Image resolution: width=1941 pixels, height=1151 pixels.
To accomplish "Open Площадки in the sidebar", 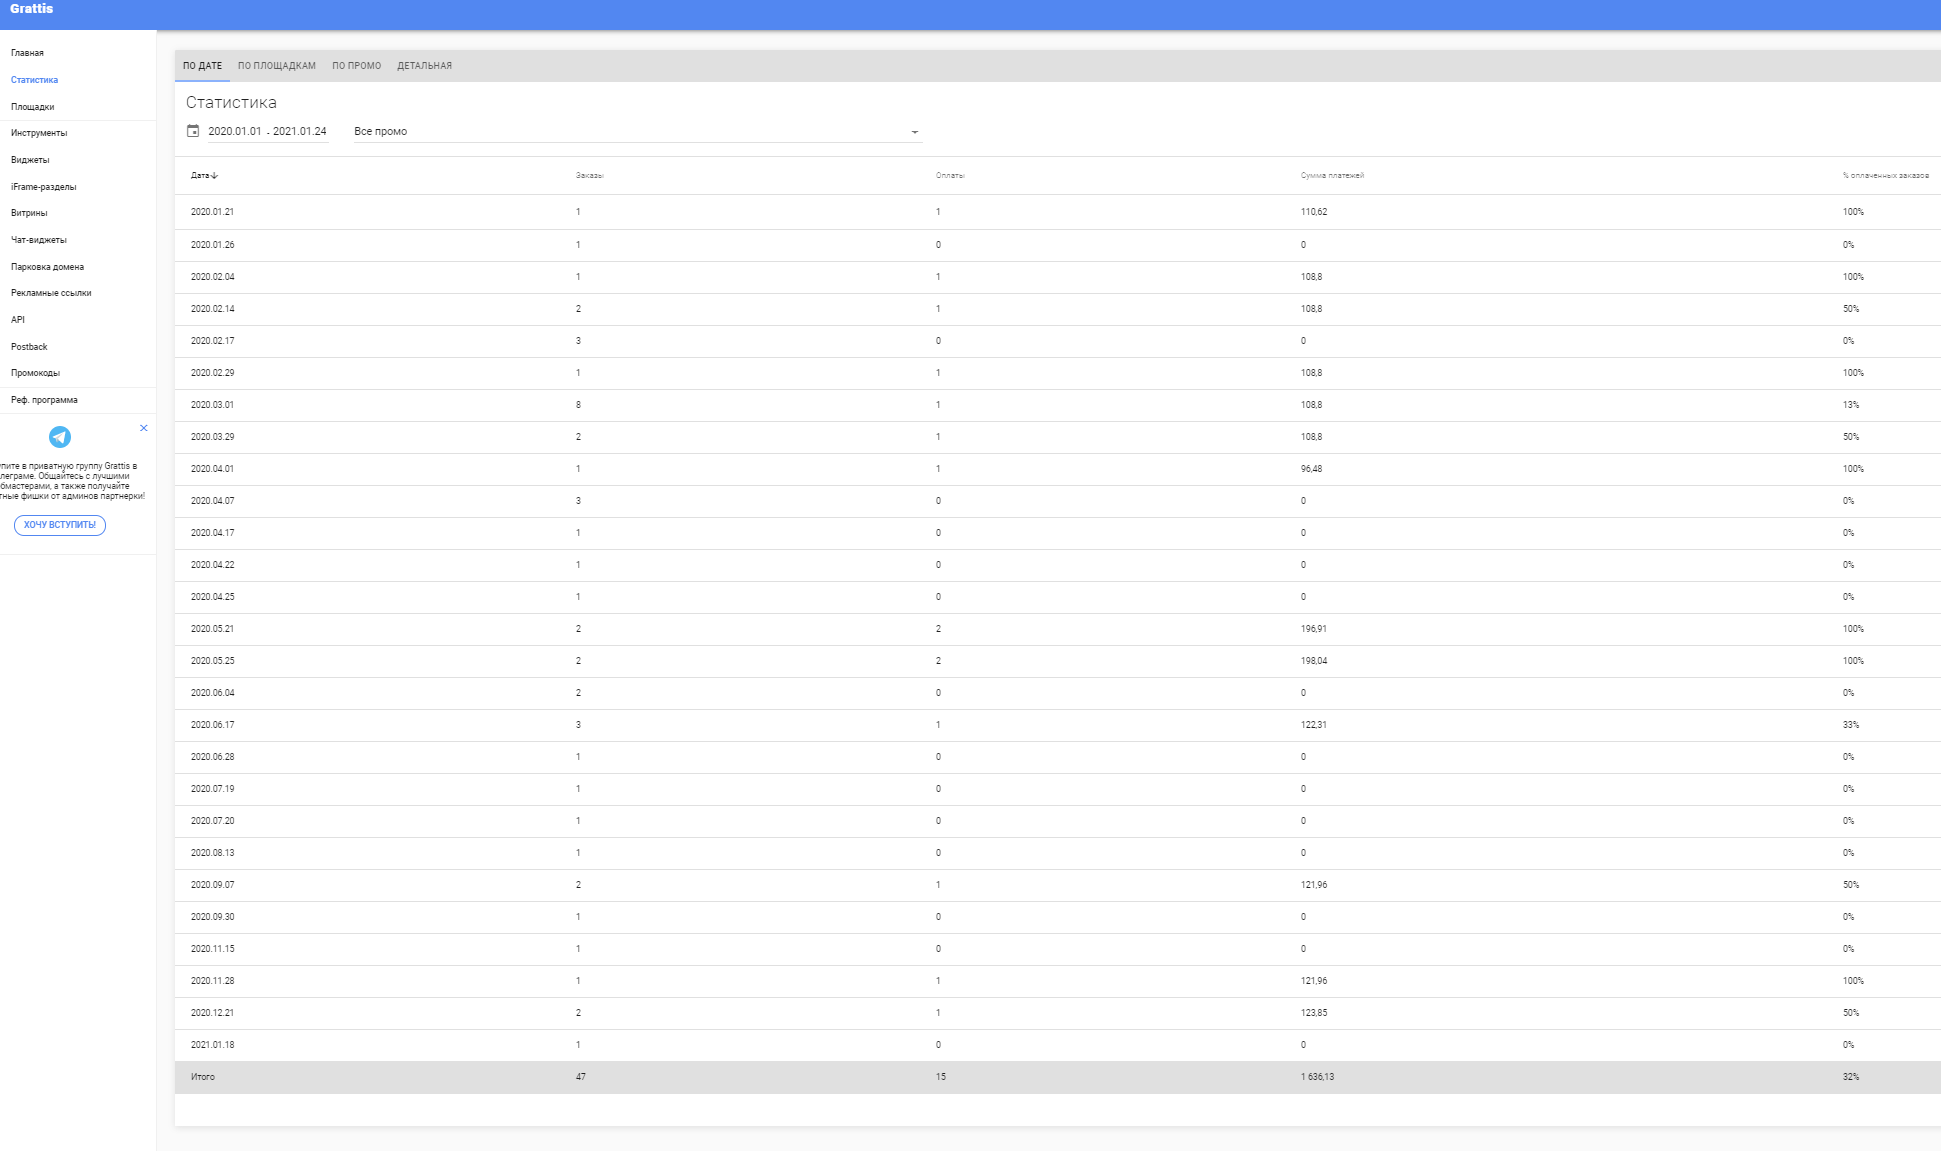I will coord(33,107).
